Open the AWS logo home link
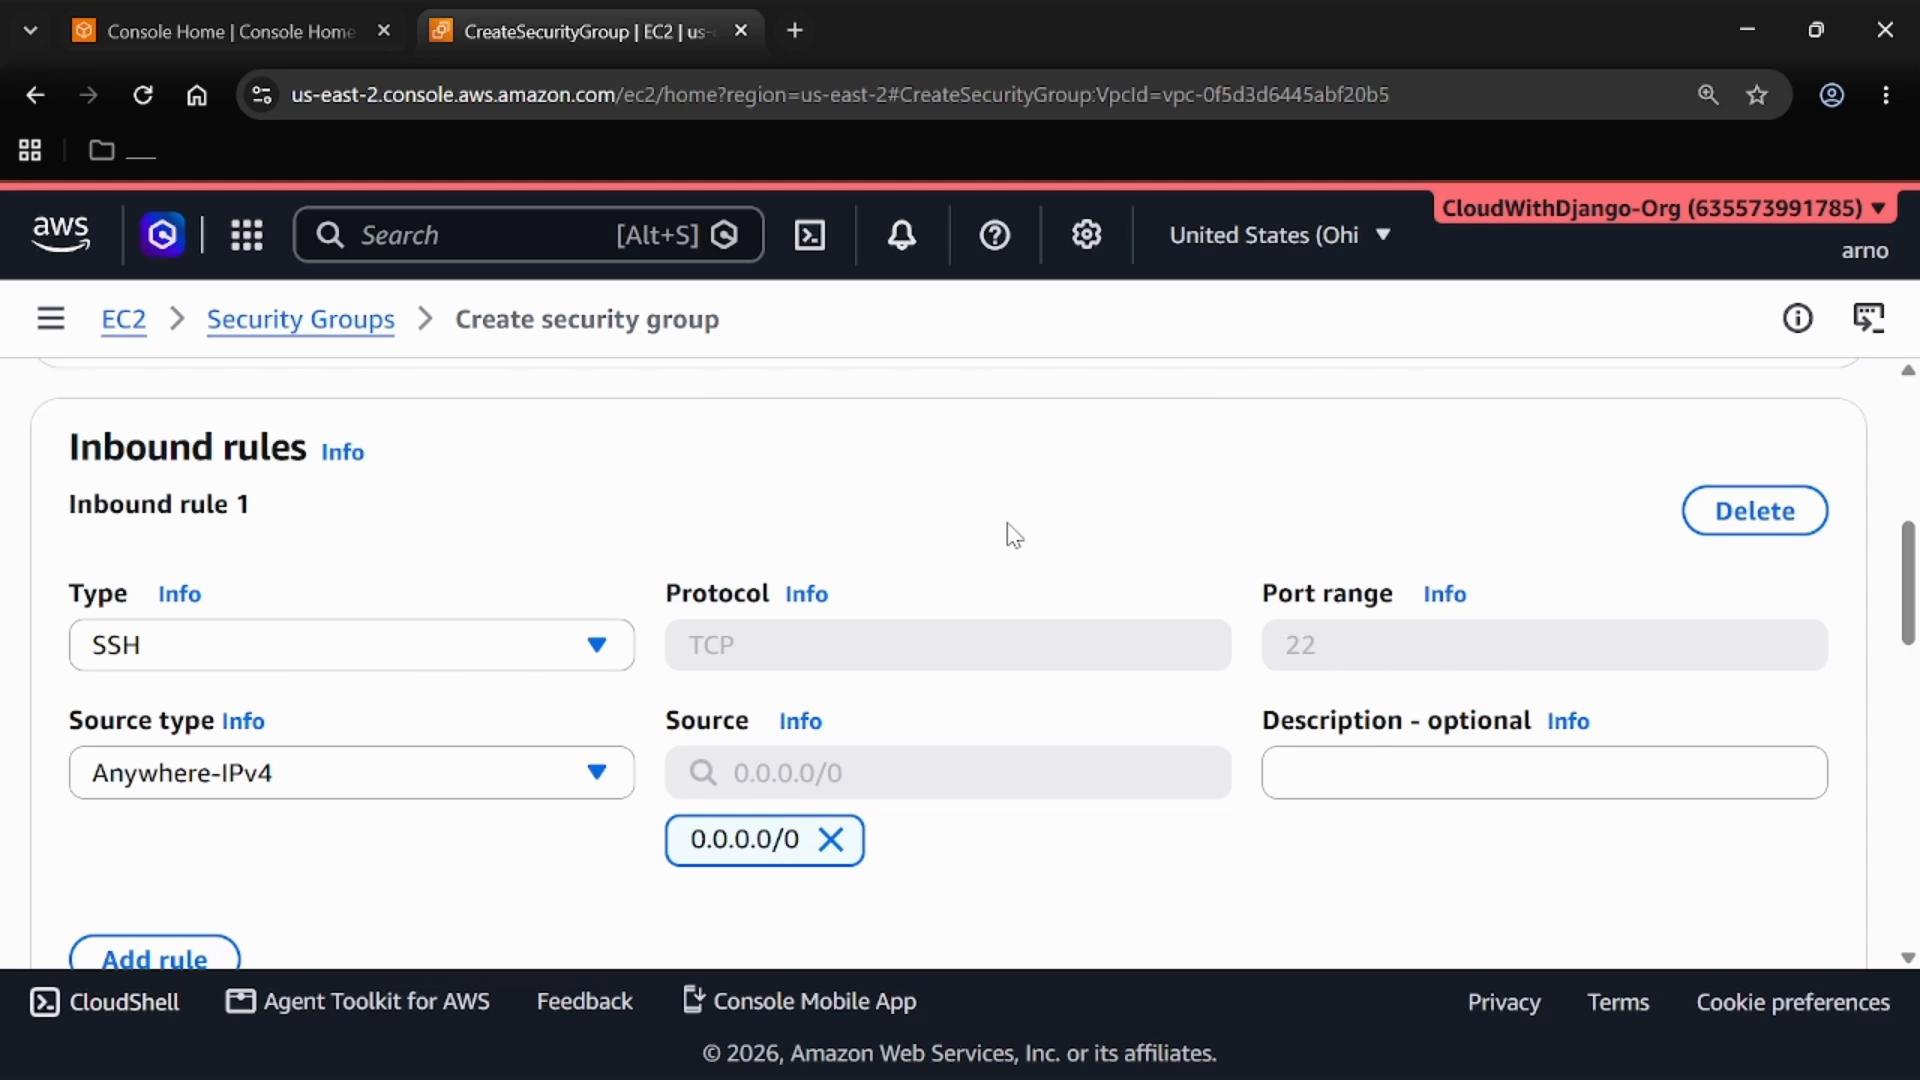Image resolution: width=1920 pixels, height=1080 pixels. 61,234
